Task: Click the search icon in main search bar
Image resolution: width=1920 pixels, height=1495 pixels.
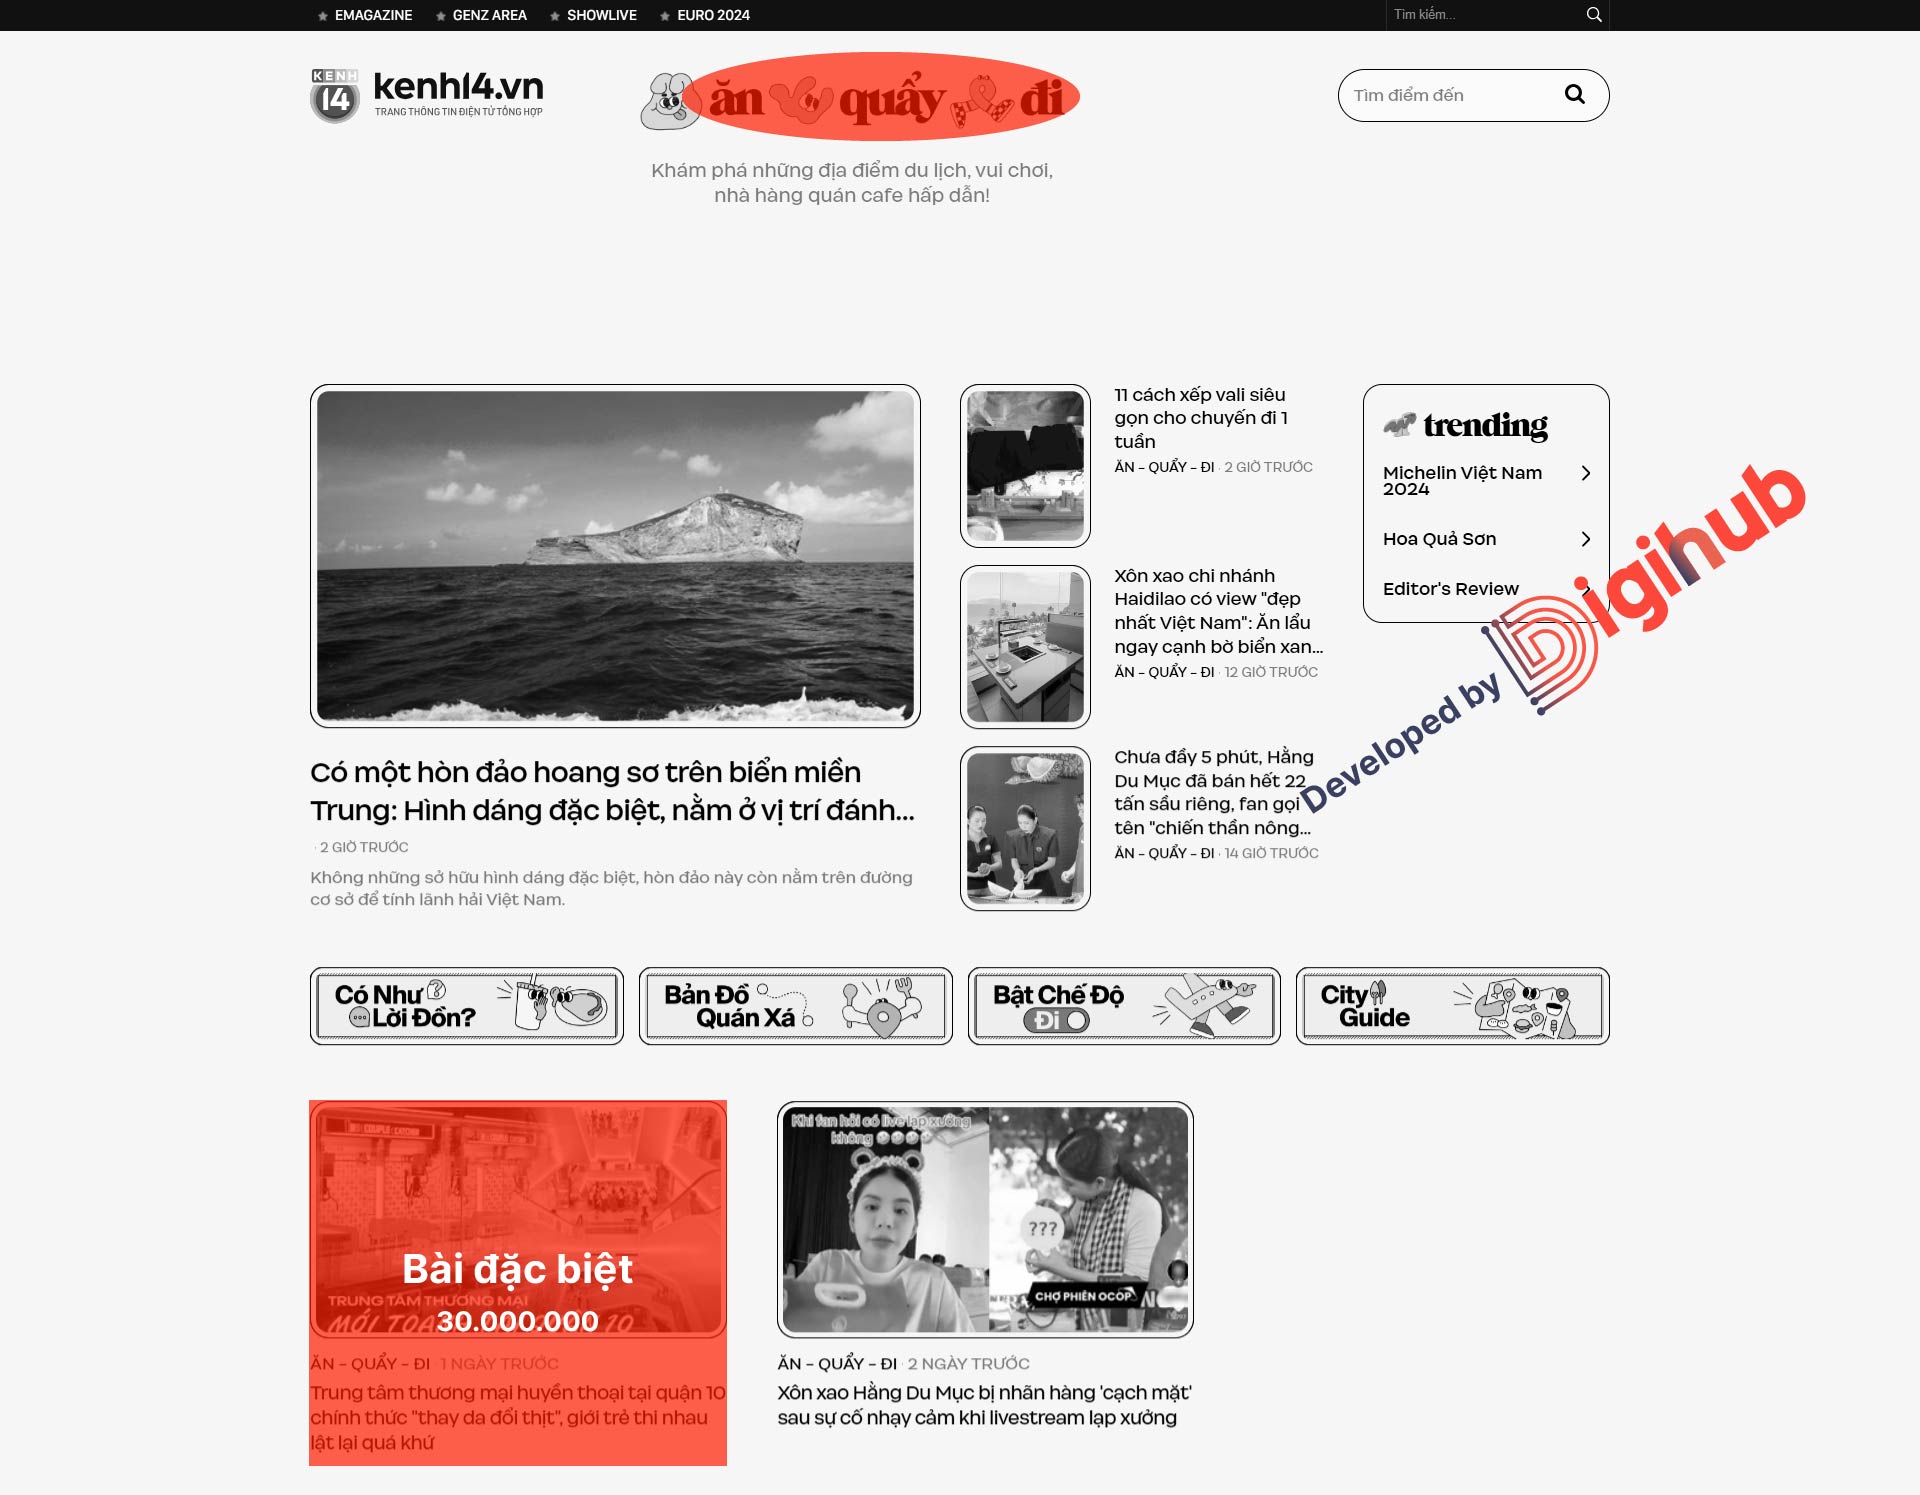Action: pyautogui.click(x=1579, y=95)
